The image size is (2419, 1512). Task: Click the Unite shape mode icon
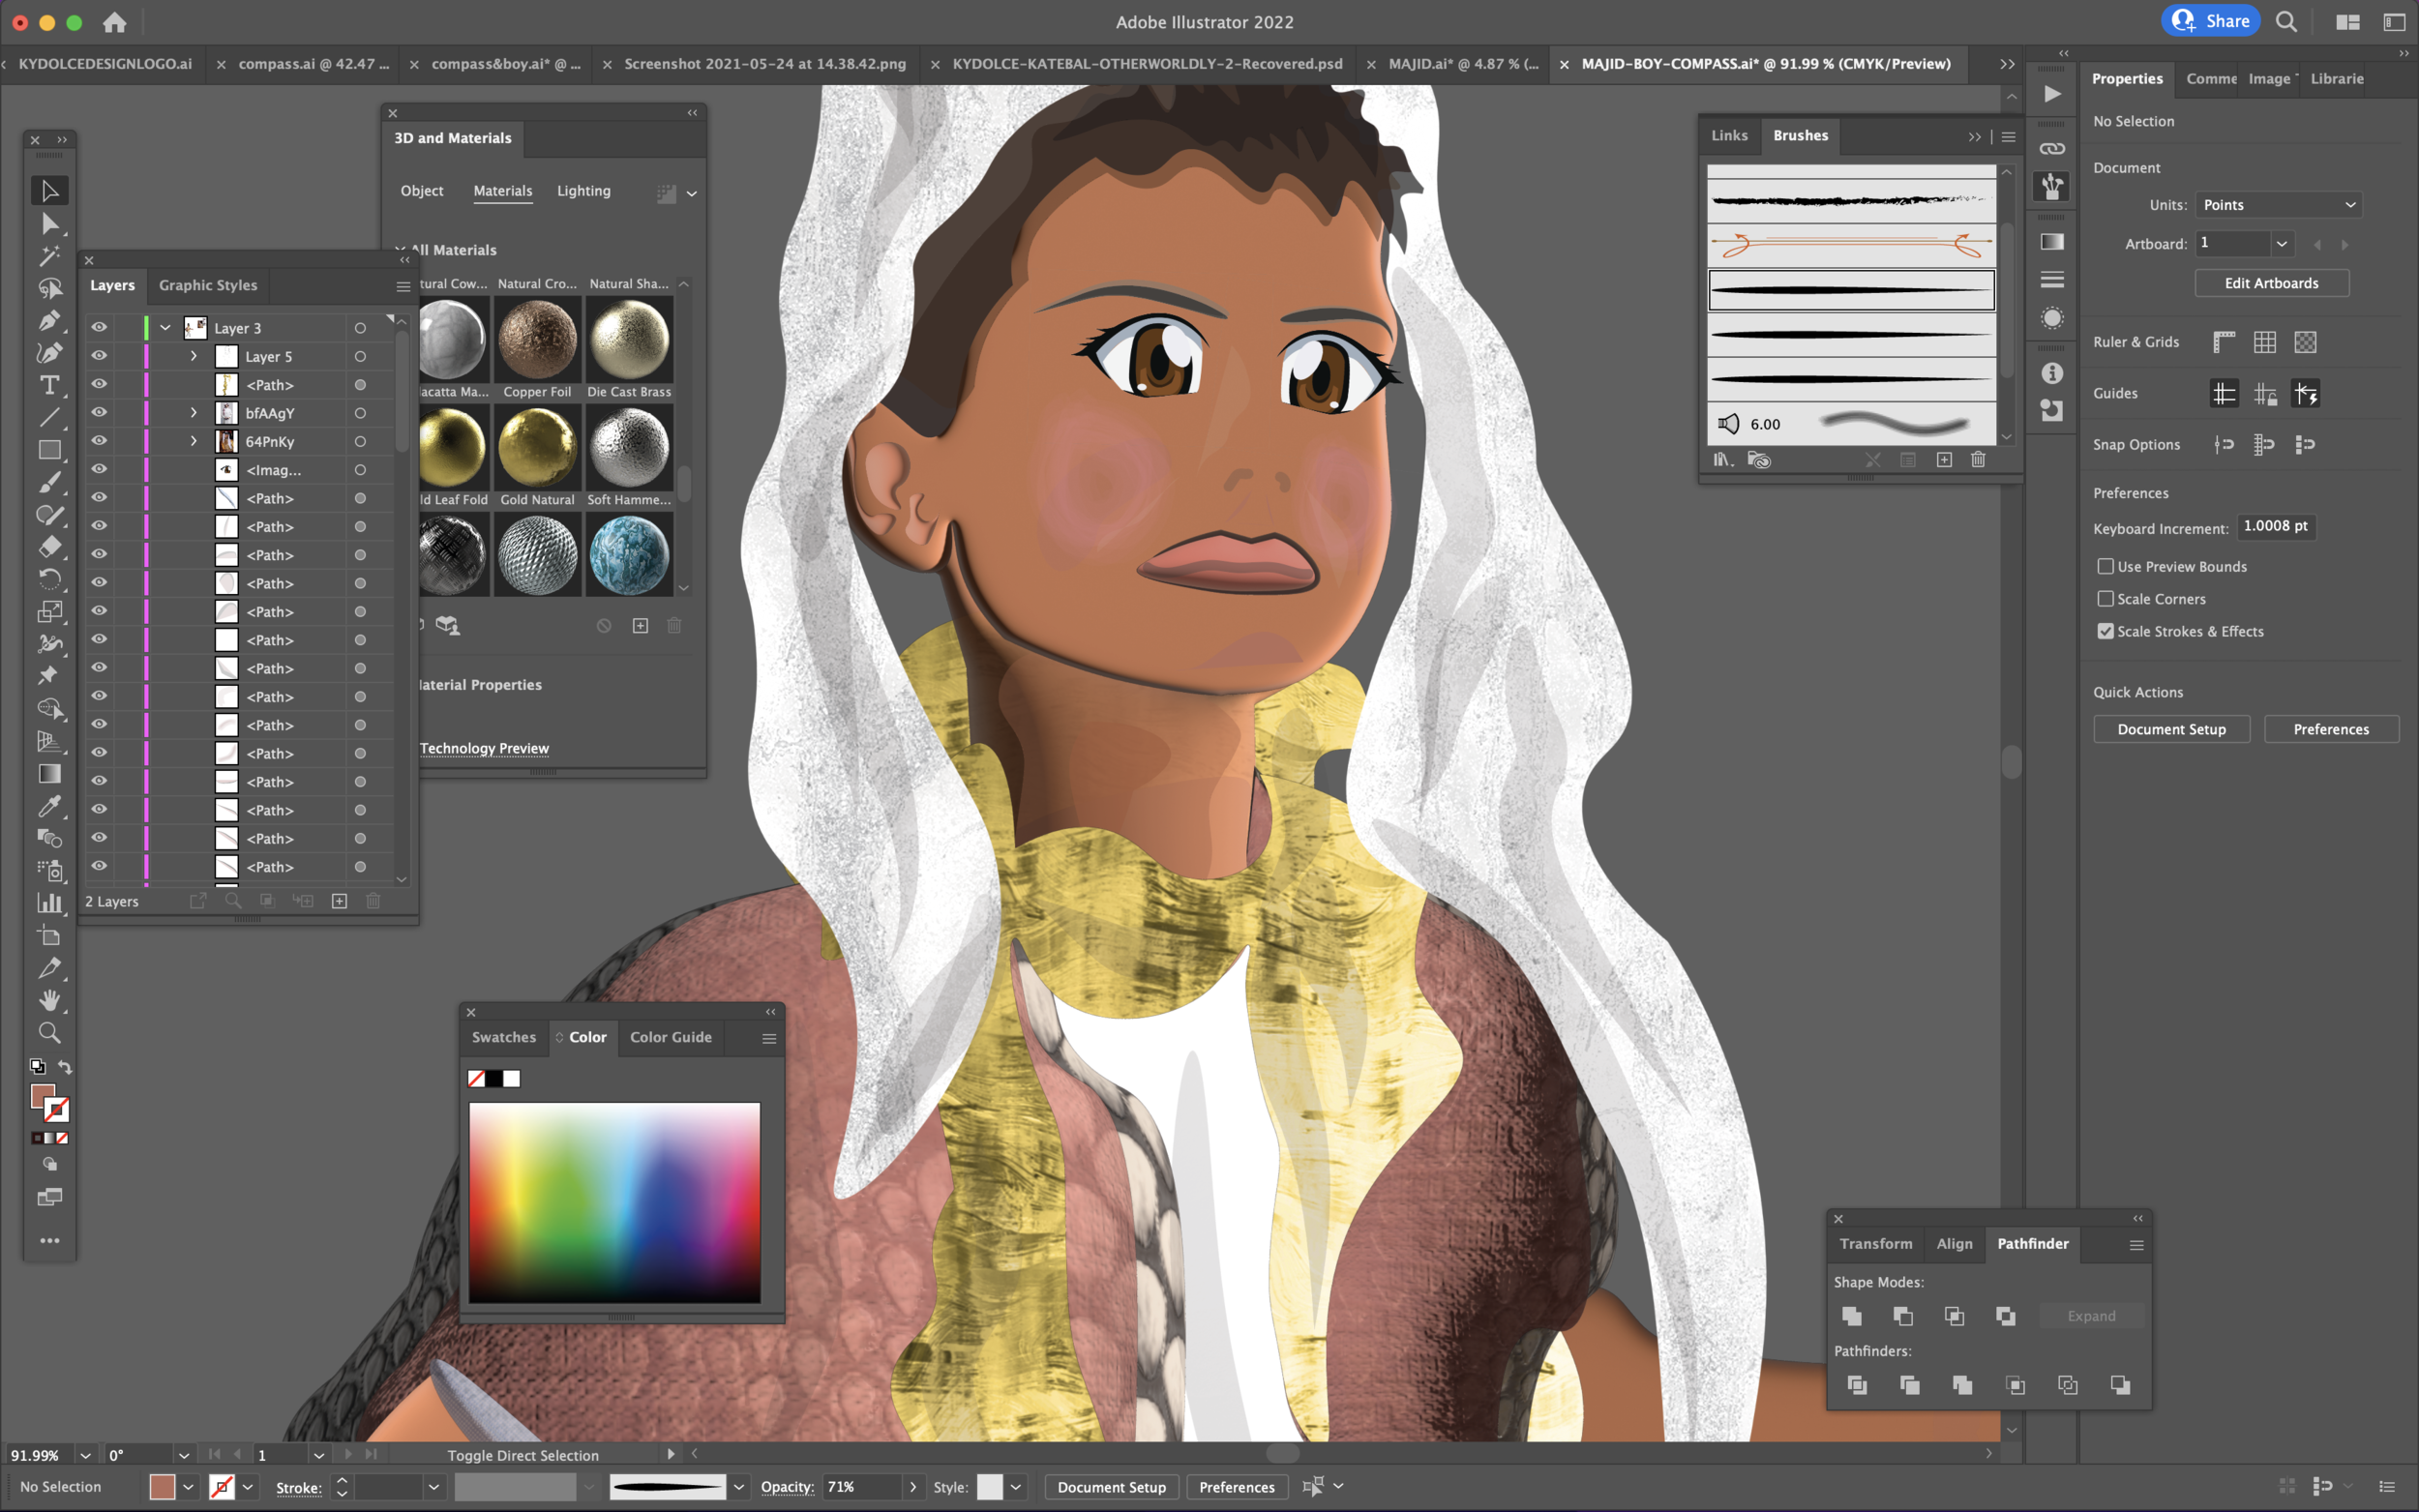1852,1316
